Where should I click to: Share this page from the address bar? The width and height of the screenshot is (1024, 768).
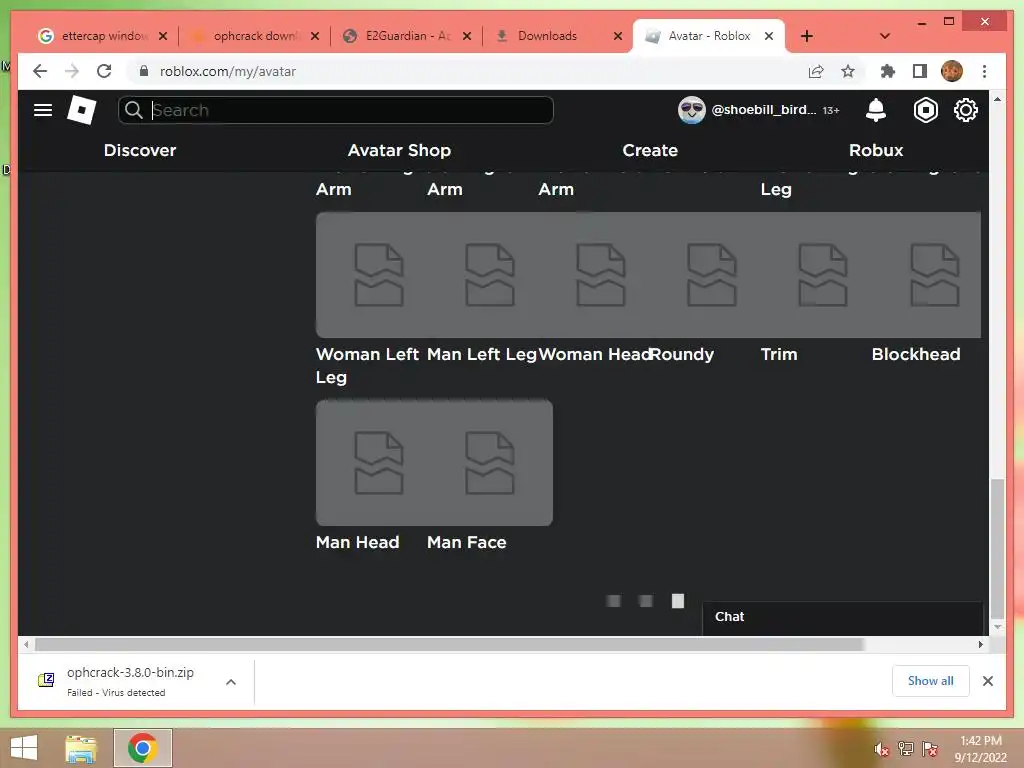tap(816, 71)
